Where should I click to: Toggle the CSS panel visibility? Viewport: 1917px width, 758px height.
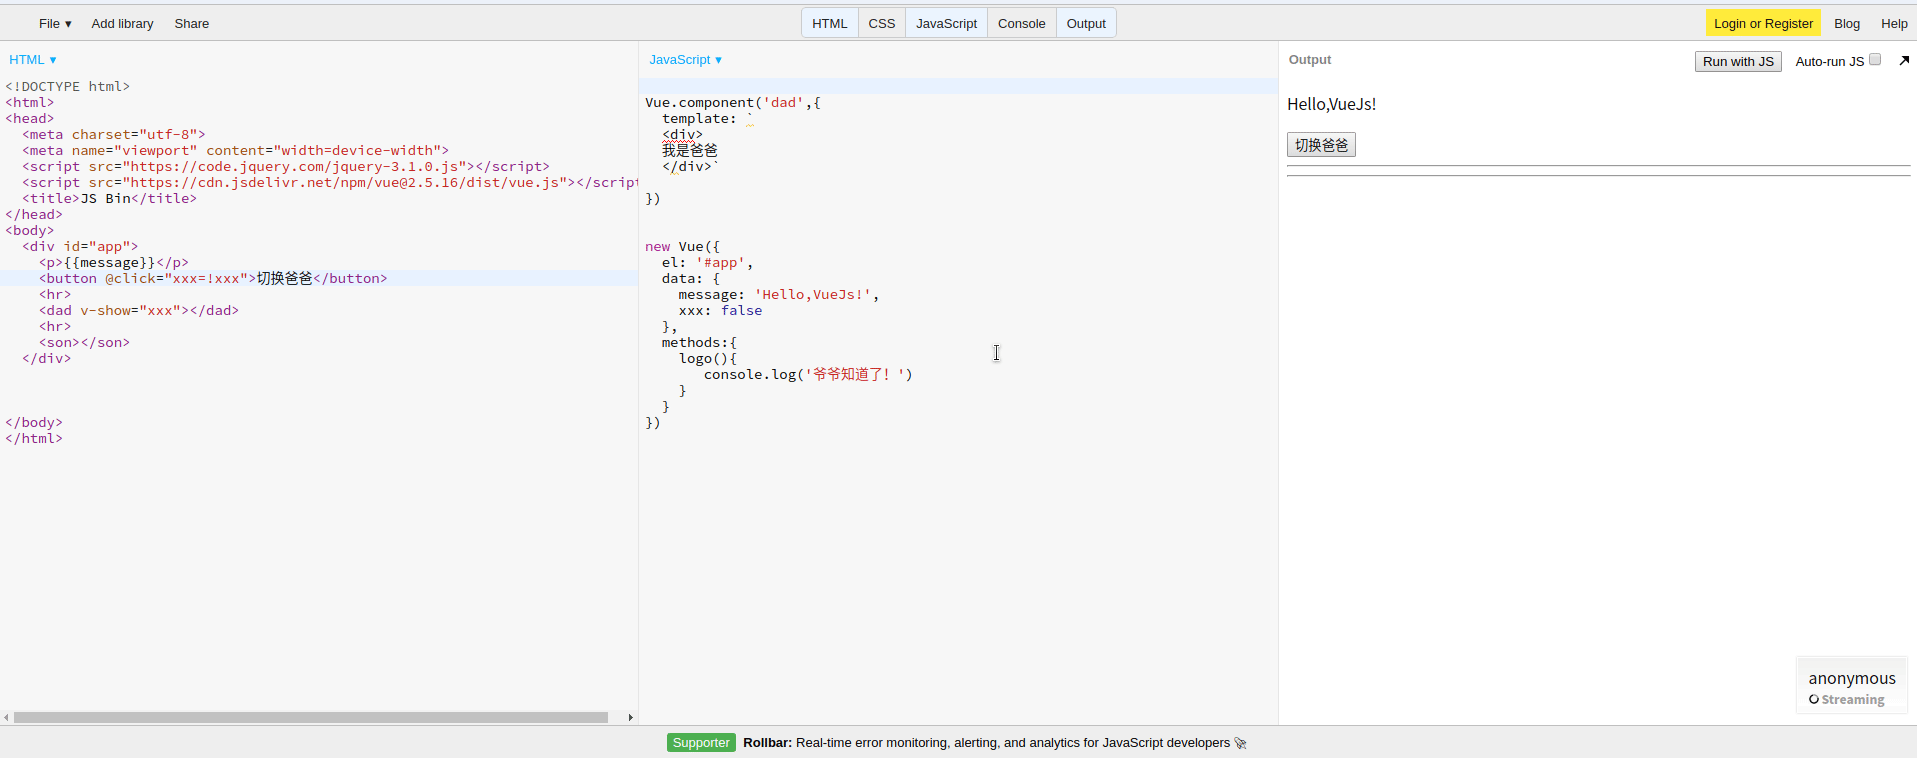(881, 23)
